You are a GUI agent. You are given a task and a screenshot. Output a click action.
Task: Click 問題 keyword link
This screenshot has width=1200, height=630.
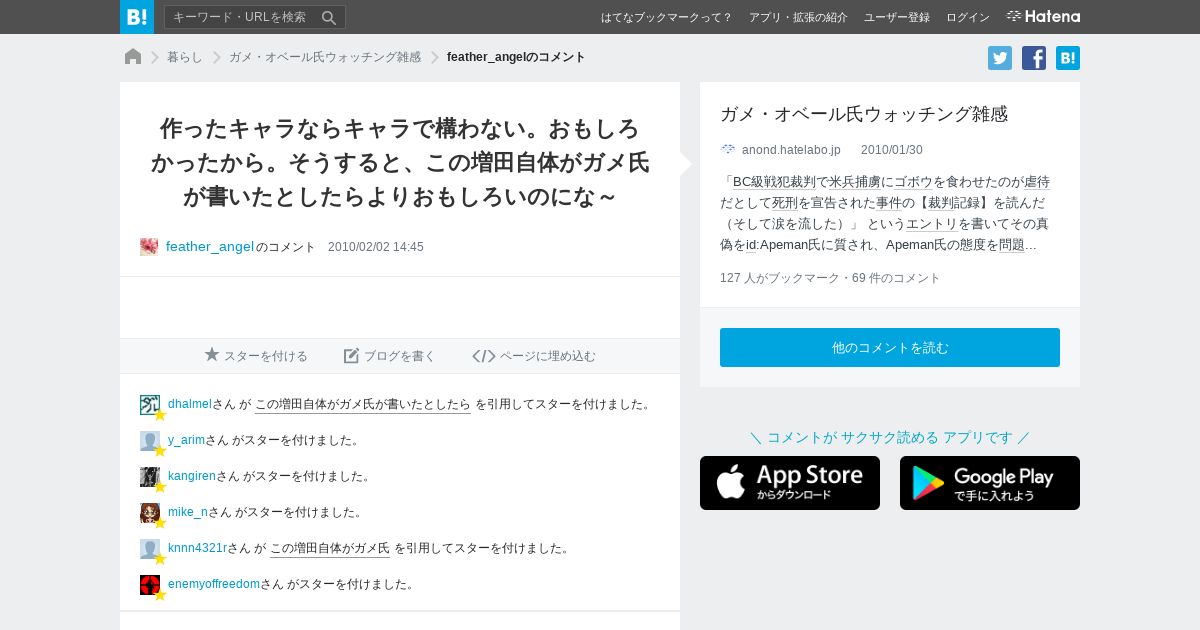(x=1011, y=245)
